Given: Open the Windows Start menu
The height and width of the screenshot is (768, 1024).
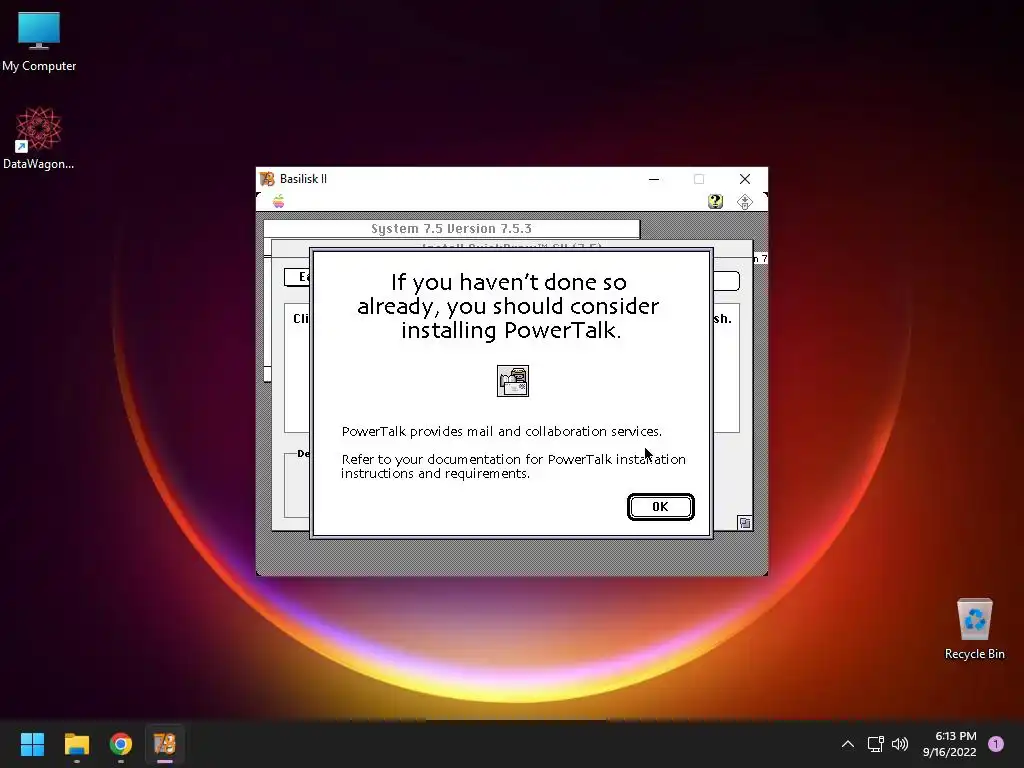Looking at the screenshot, I should 32,744.
